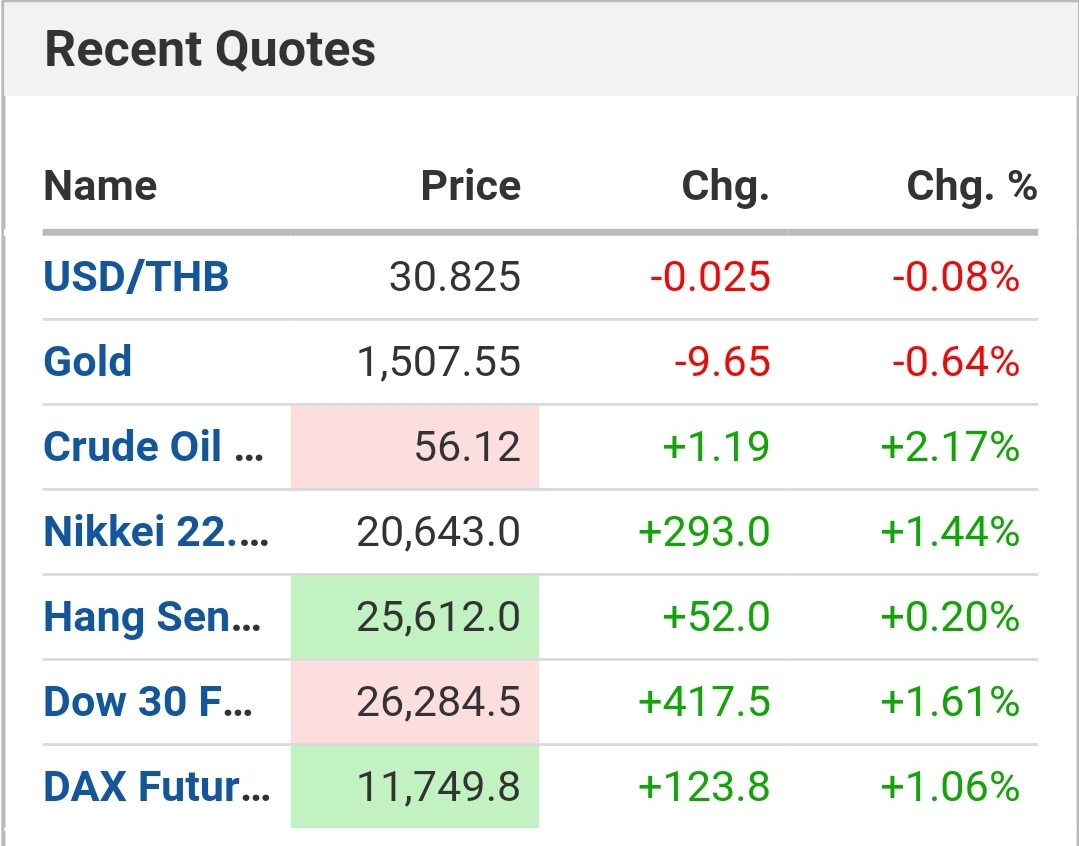This screenshot has width=1079, height=846.
Task: Click the Name column header
Action: 100,186
